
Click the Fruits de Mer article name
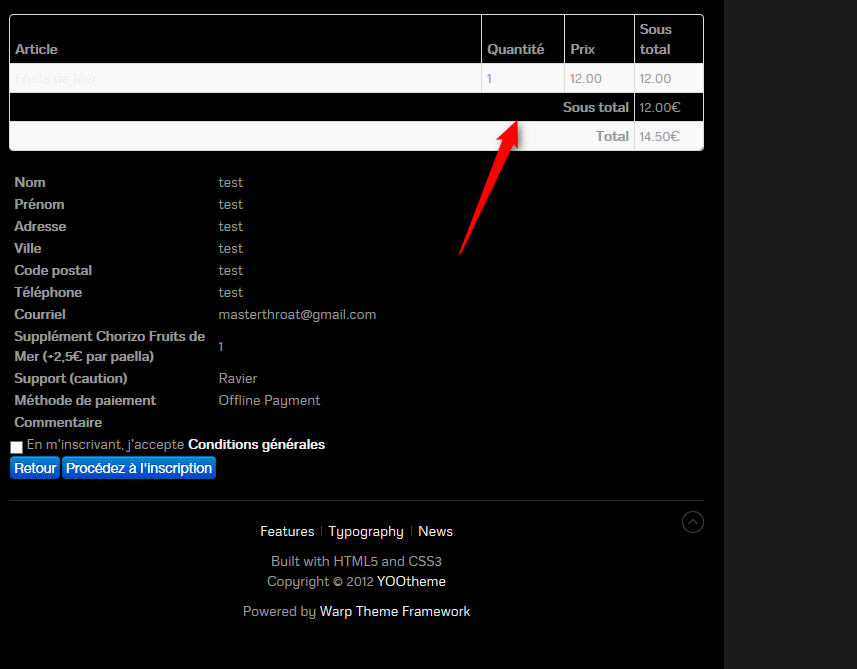tap(56, 78)
